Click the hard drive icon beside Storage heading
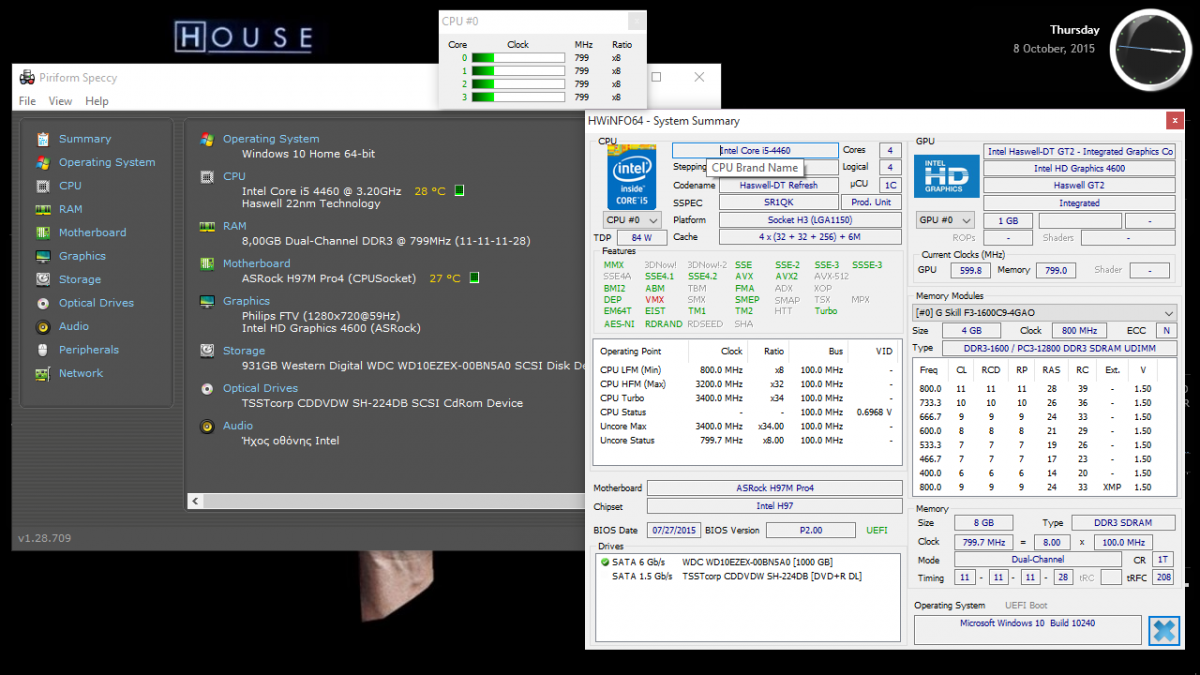This screenshot has height=675, width=1200. click(x=207, y=351)
